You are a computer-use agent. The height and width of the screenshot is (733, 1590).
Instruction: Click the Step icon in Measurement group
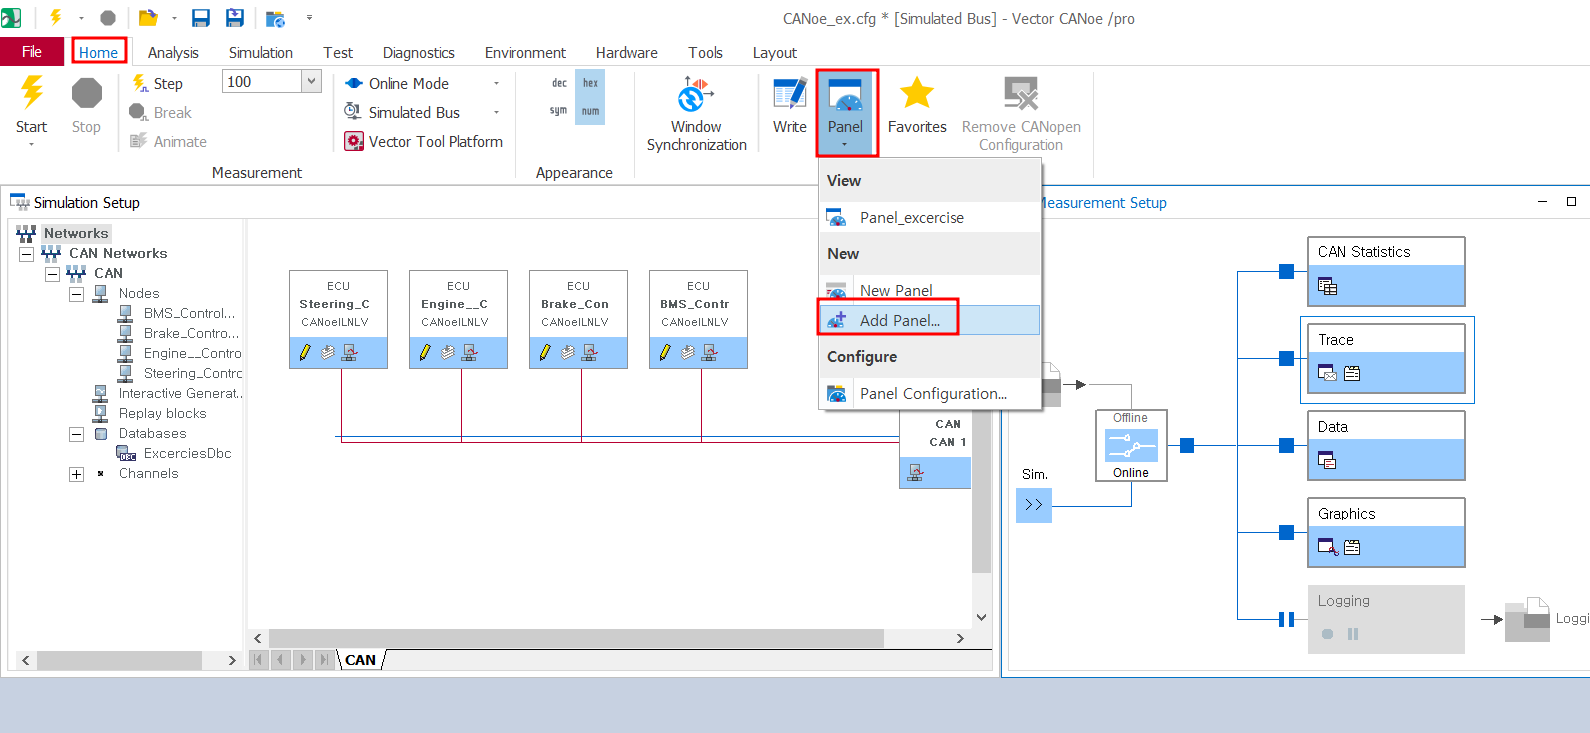(x=140, y=83)
